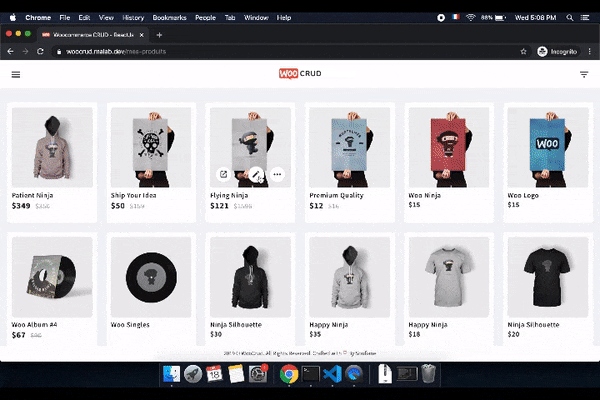Open the Trash in the Dock

(x=429, y=374)
